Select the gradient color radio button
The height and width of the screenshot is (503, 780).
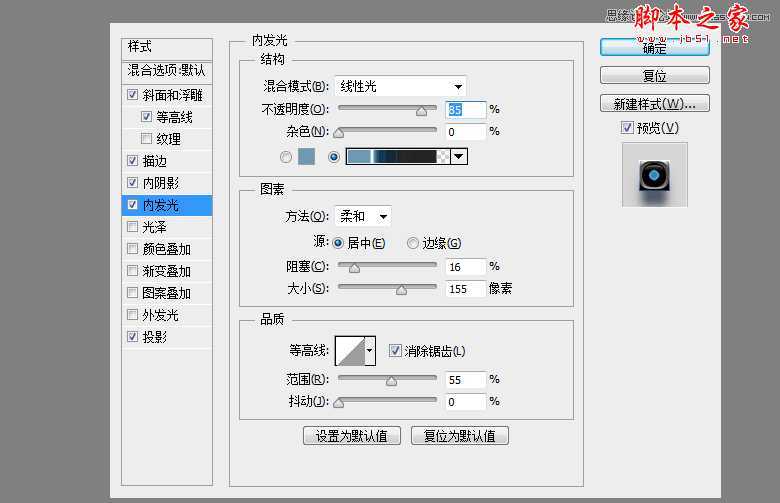333,157
